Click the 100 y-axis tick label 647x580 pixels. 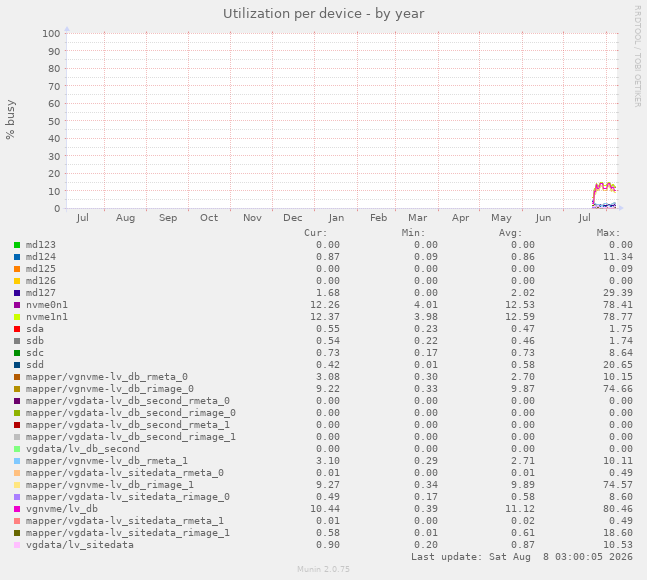pyautogui.click(x=51, y=33)
